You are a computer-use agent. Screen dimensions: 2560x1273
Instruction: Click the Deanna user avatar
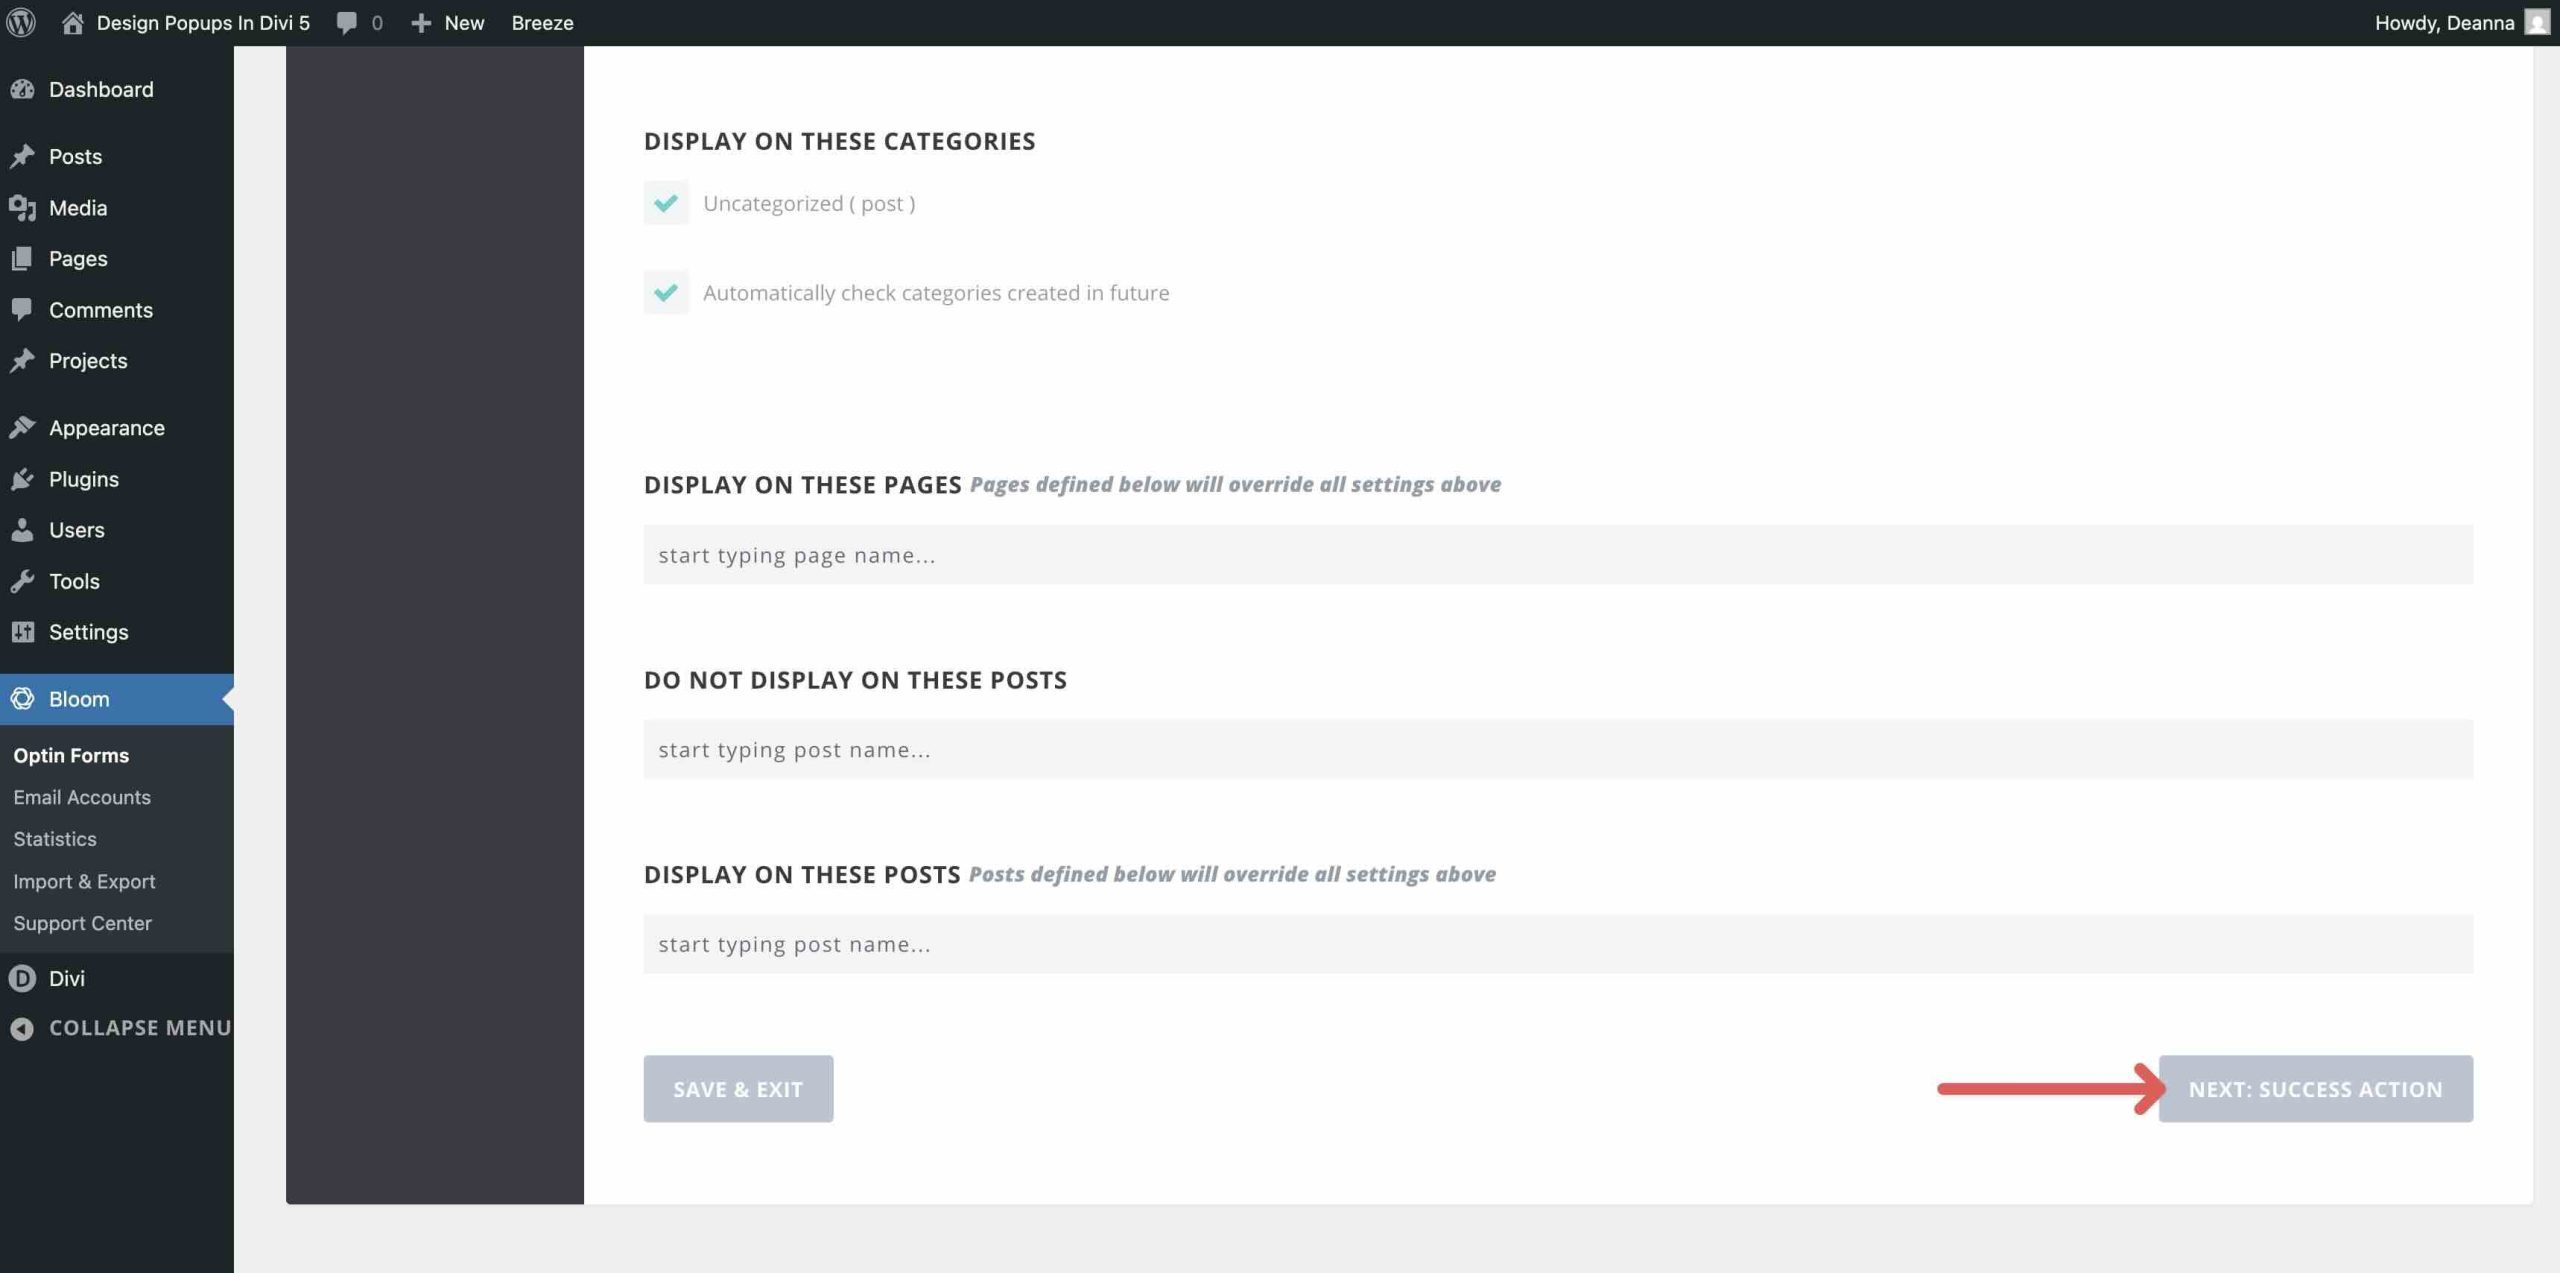pos(2536,22)
